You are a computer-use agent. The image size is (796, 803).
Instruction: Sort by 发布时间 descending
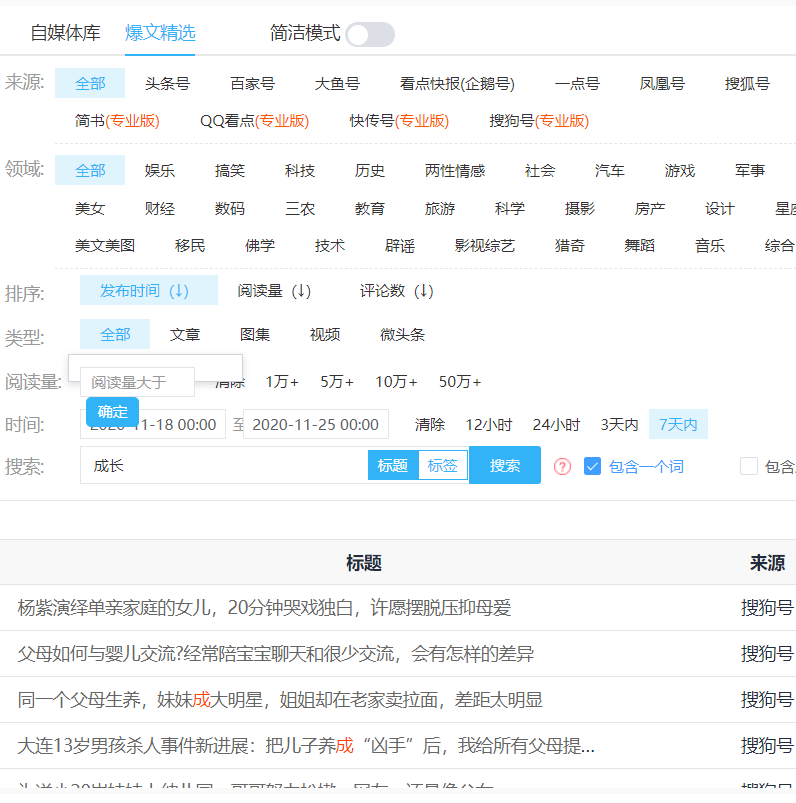pyautogui.click(x=148, y=291)
